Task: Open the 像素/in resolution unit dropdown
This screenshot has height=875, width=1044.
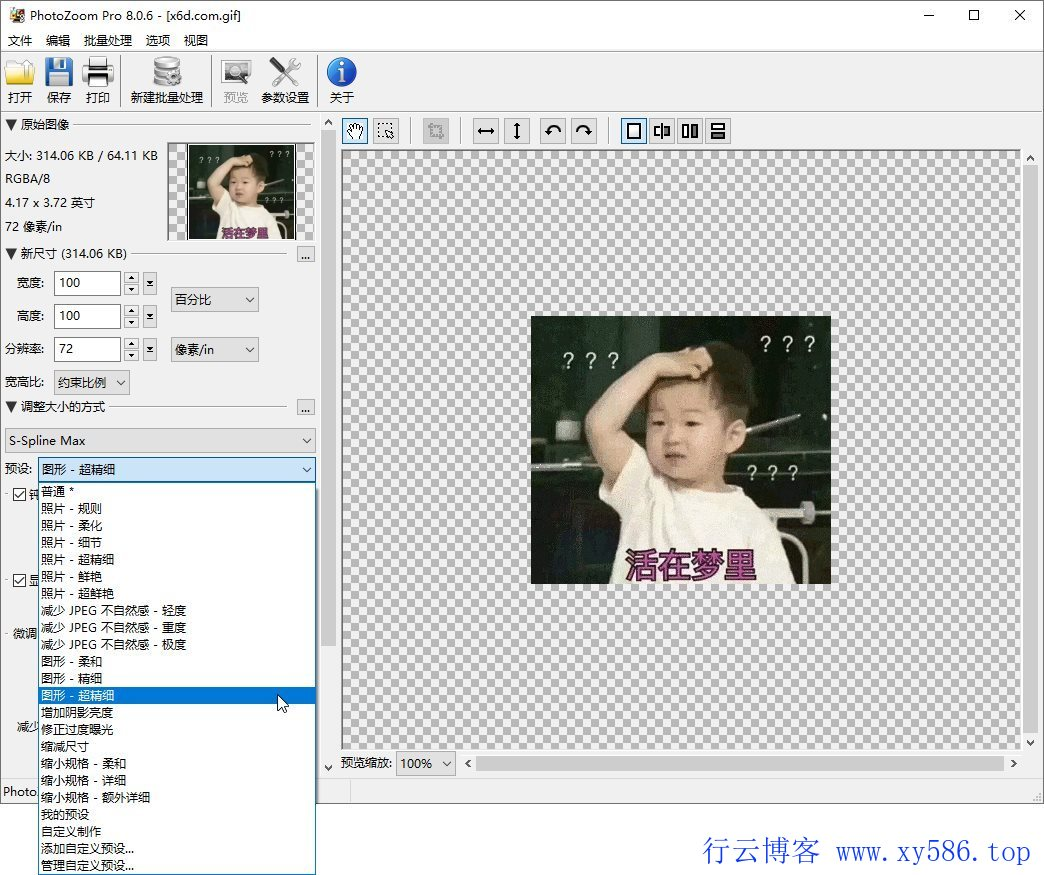Action: 214,349
